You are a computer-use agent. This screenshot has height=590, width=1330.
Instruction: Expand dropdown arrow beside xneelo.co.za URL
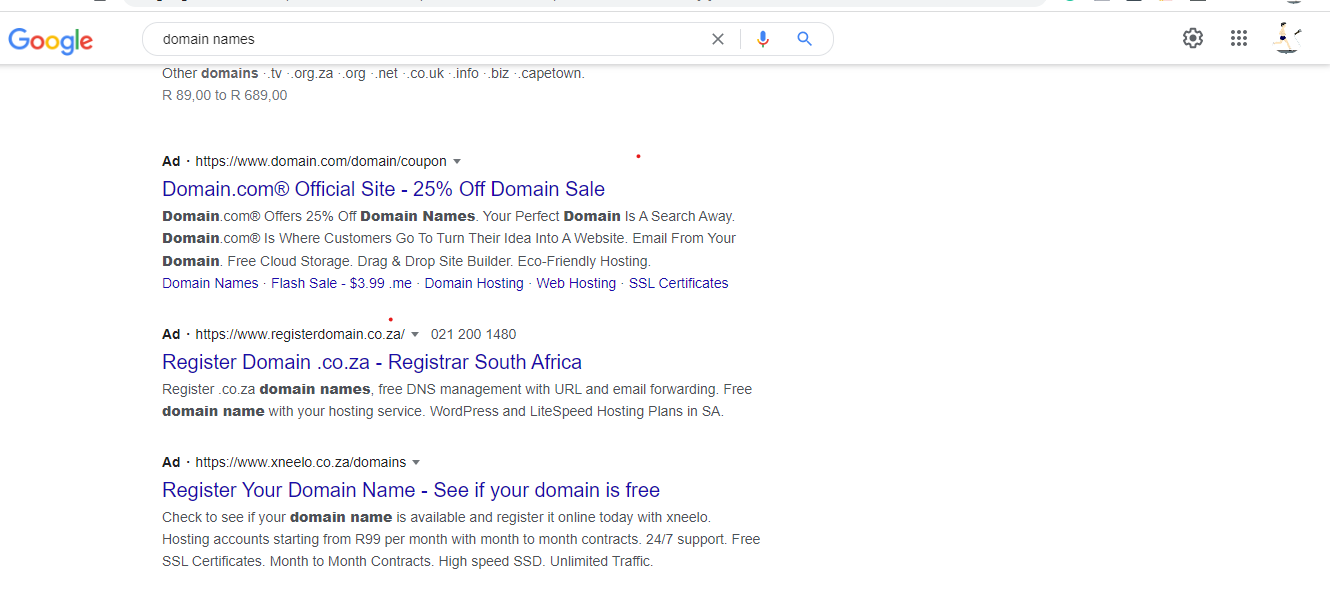click(416, 463)
